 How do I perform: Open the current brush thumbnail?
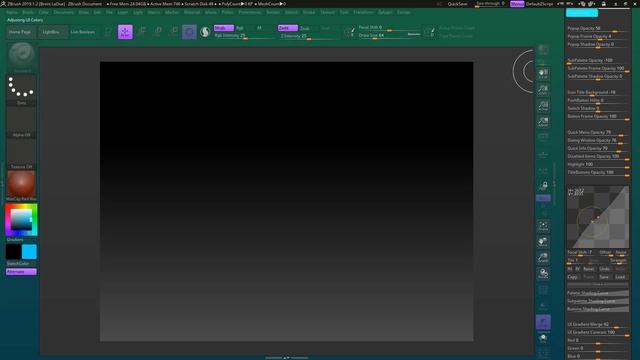pos(21,56)
